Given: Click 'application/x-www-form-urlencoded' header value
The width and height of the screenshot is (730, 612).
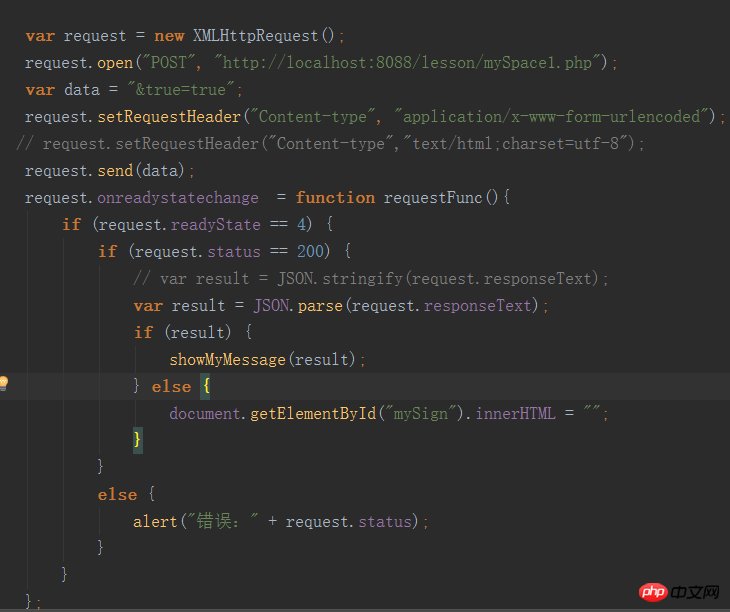Looking at the screenshot, I should 551,117.
